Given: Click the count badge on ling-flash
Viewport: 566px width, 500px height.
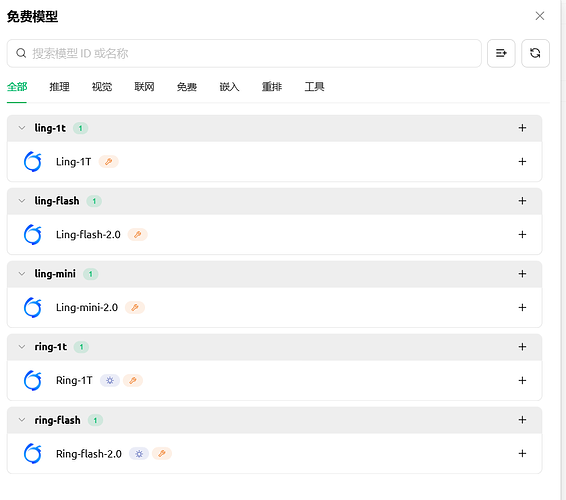Looking at the screenshot, I should [x=94, y=201].
